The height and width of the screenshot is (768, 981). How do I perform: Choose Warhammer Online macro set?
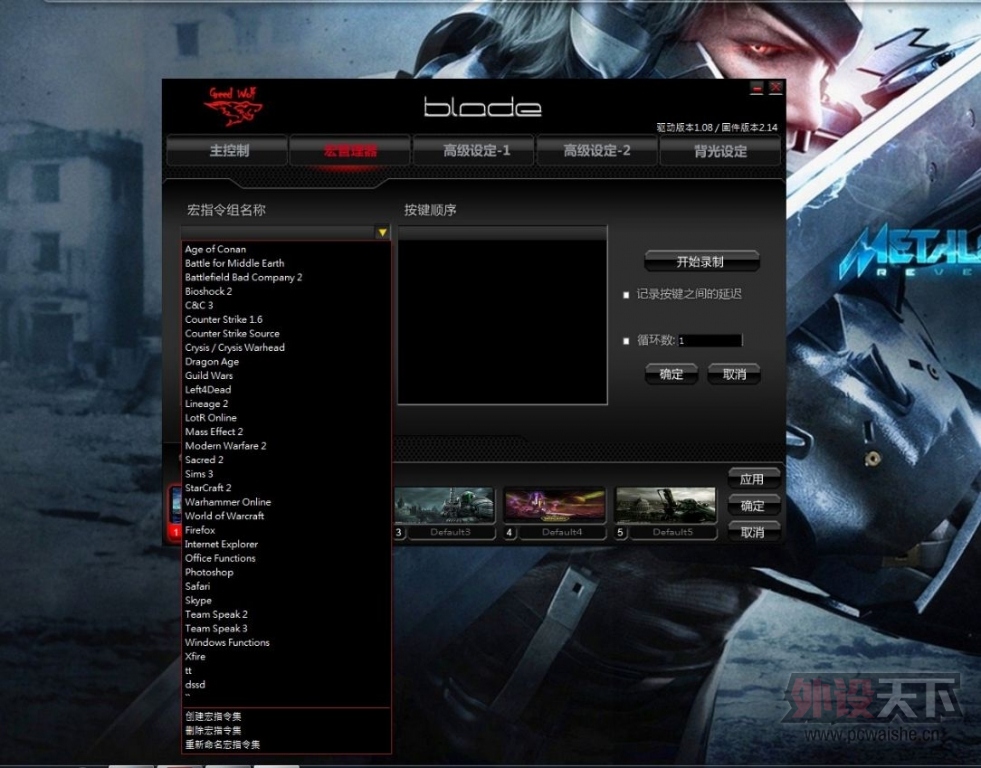[x=228, y=502]
